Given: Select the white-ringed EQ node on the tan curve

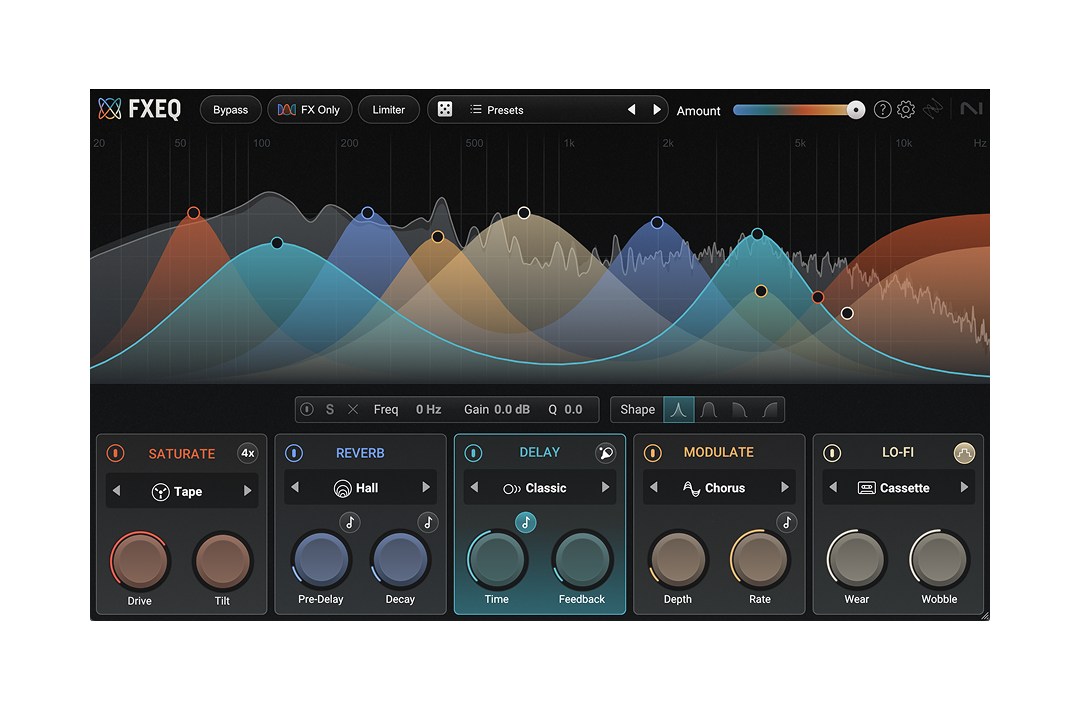Looking at the screenshot, I should click(524, 213).
